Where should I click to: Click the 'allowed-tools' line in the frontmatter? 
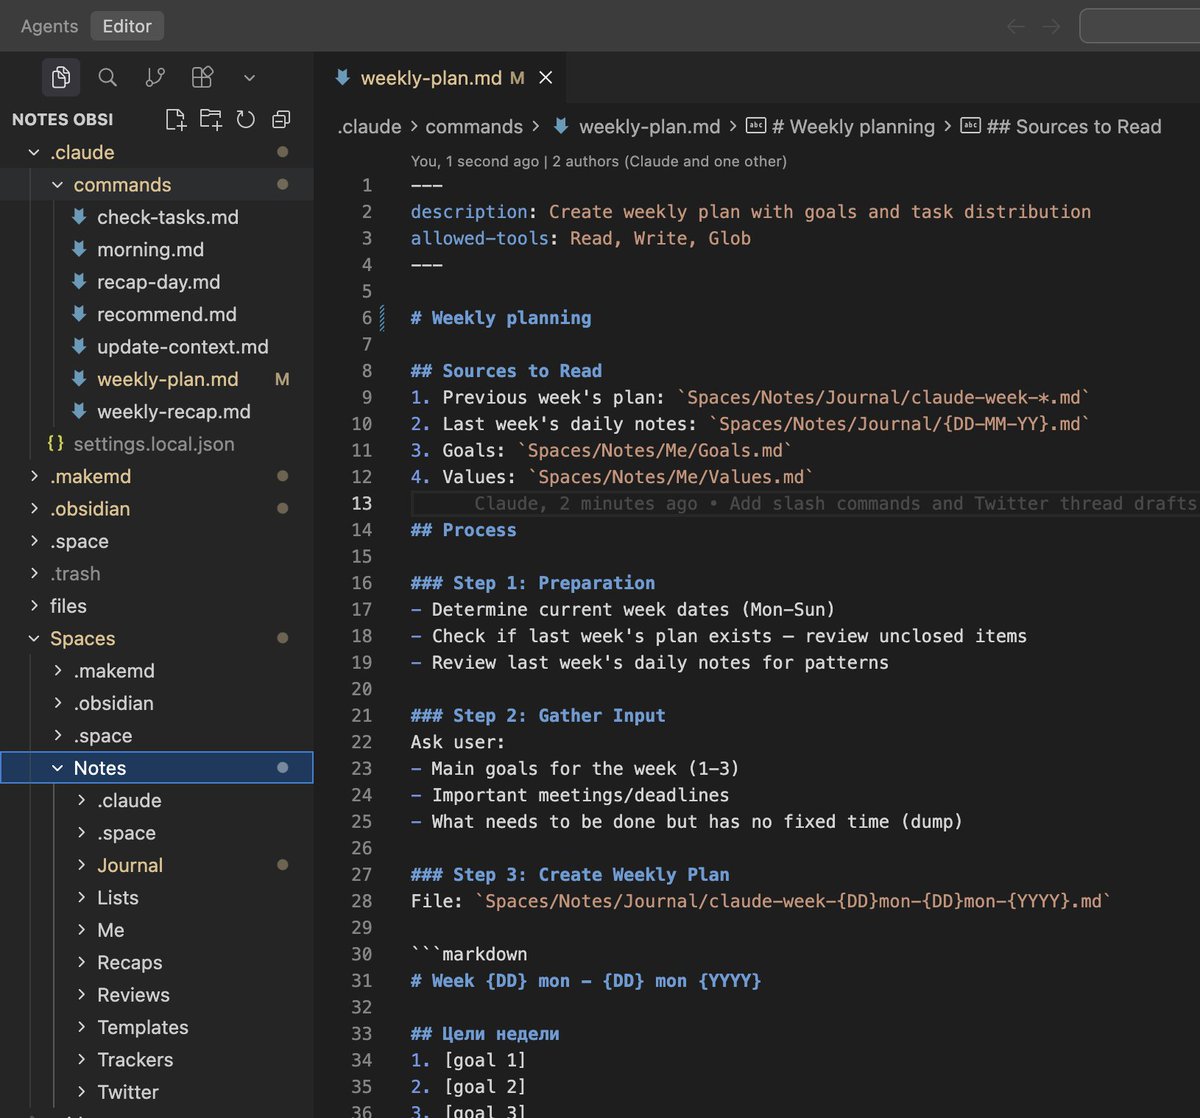580,238
